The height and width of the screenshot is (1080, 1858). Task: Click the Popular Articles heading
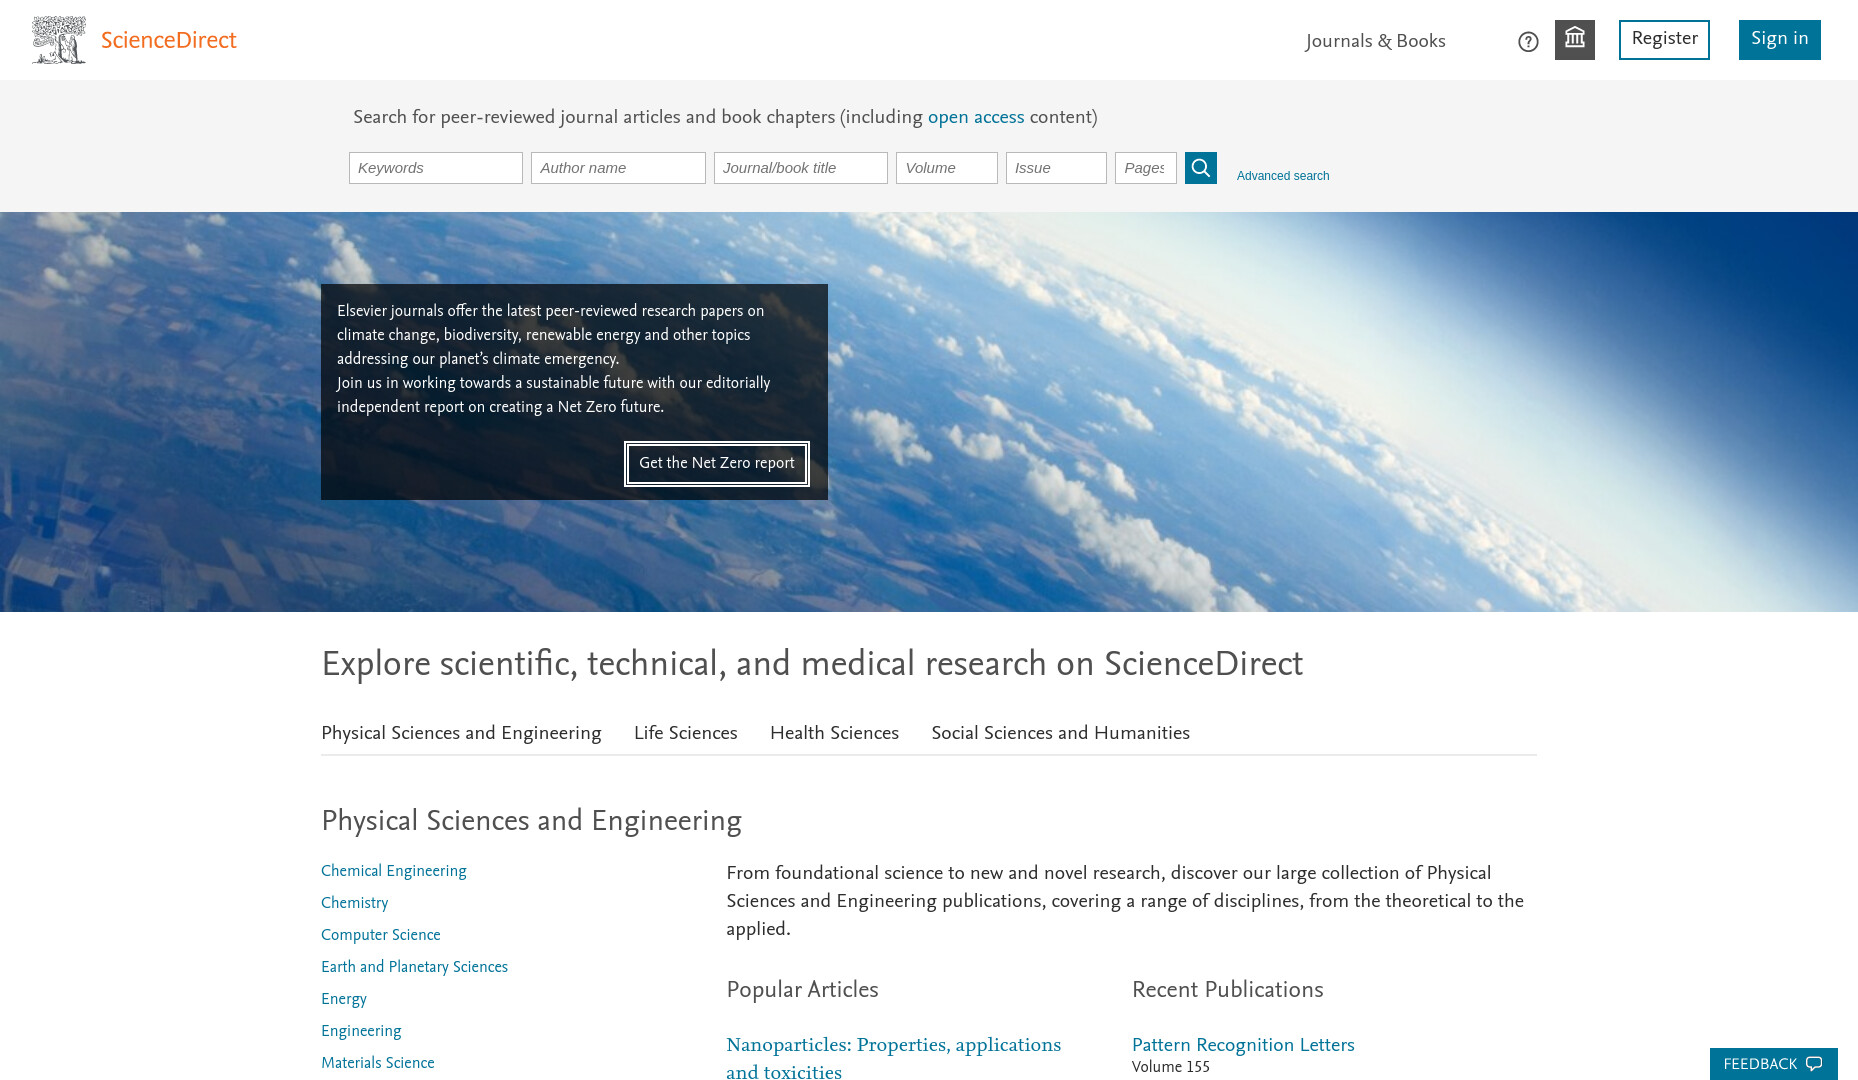coord(803,990)
